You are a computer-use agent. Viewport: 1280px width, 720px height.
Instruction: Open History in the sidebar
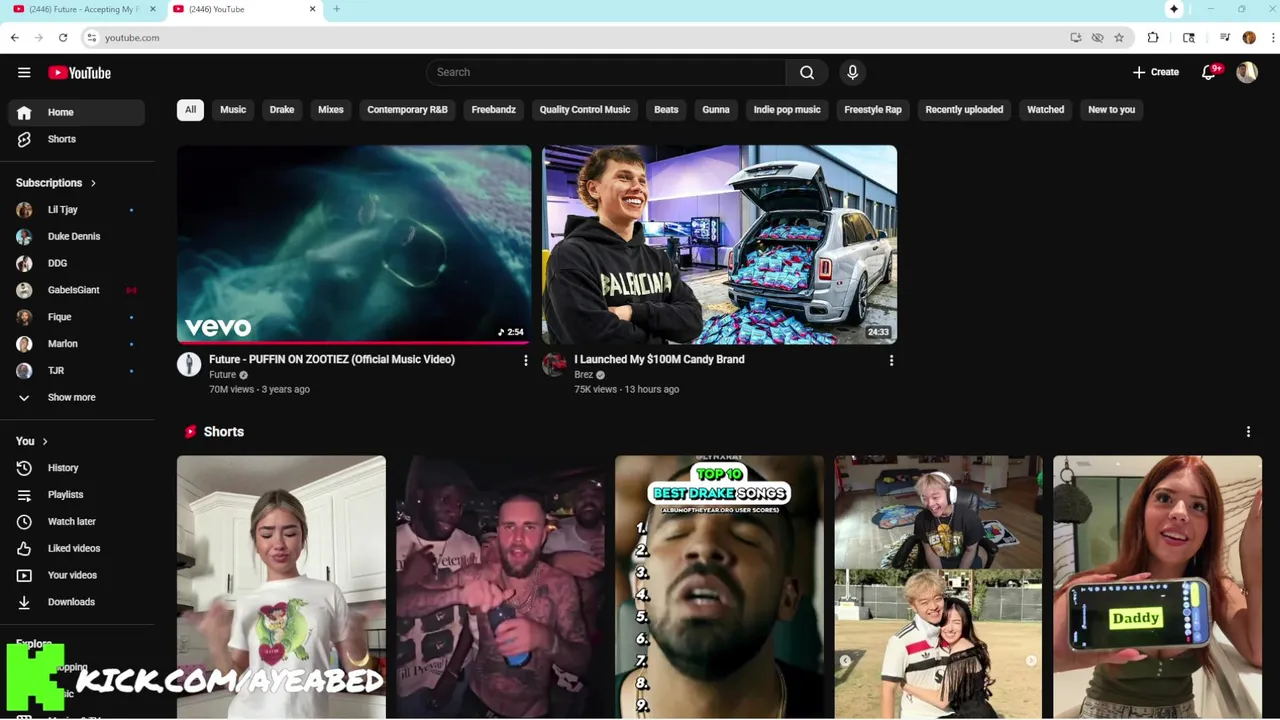[76, 468]
